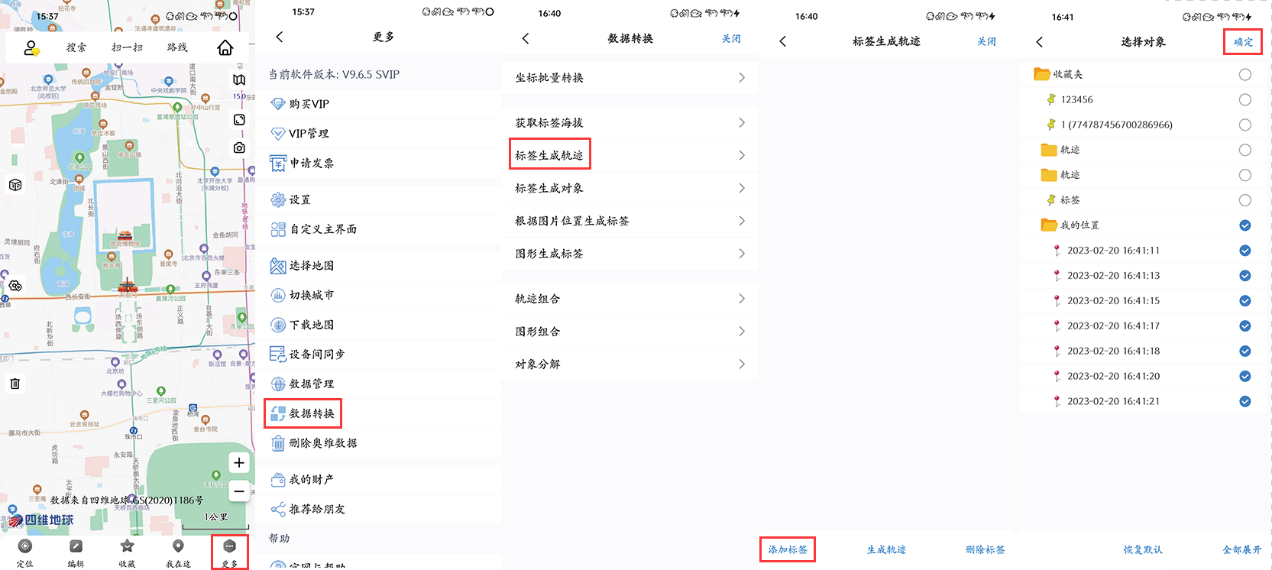This screenshot has height=570, width=1272.
Task: Tap the convert icon beside 数据转换
Action: 278,413
